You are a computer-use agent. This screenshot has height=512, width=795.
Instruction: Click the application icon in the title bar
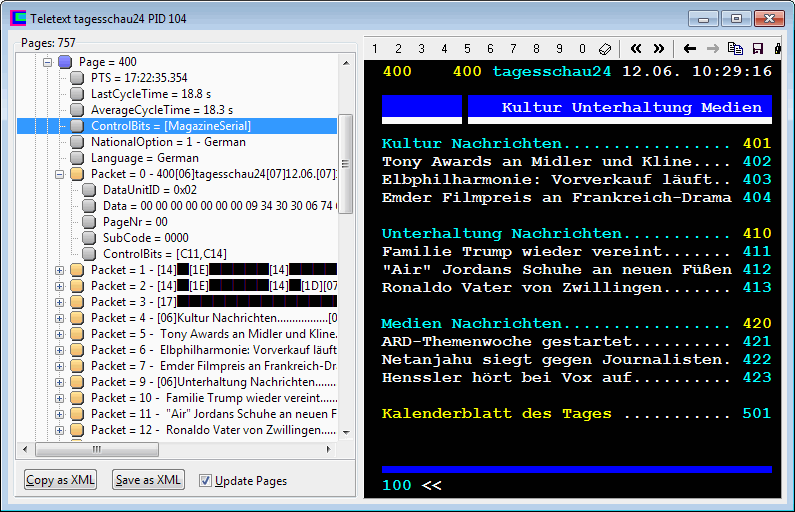(x=18, y=19)
